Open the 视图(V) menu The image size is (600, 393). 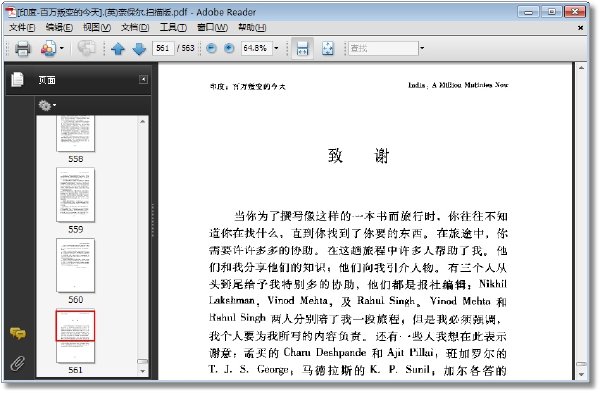click(97, 28)
